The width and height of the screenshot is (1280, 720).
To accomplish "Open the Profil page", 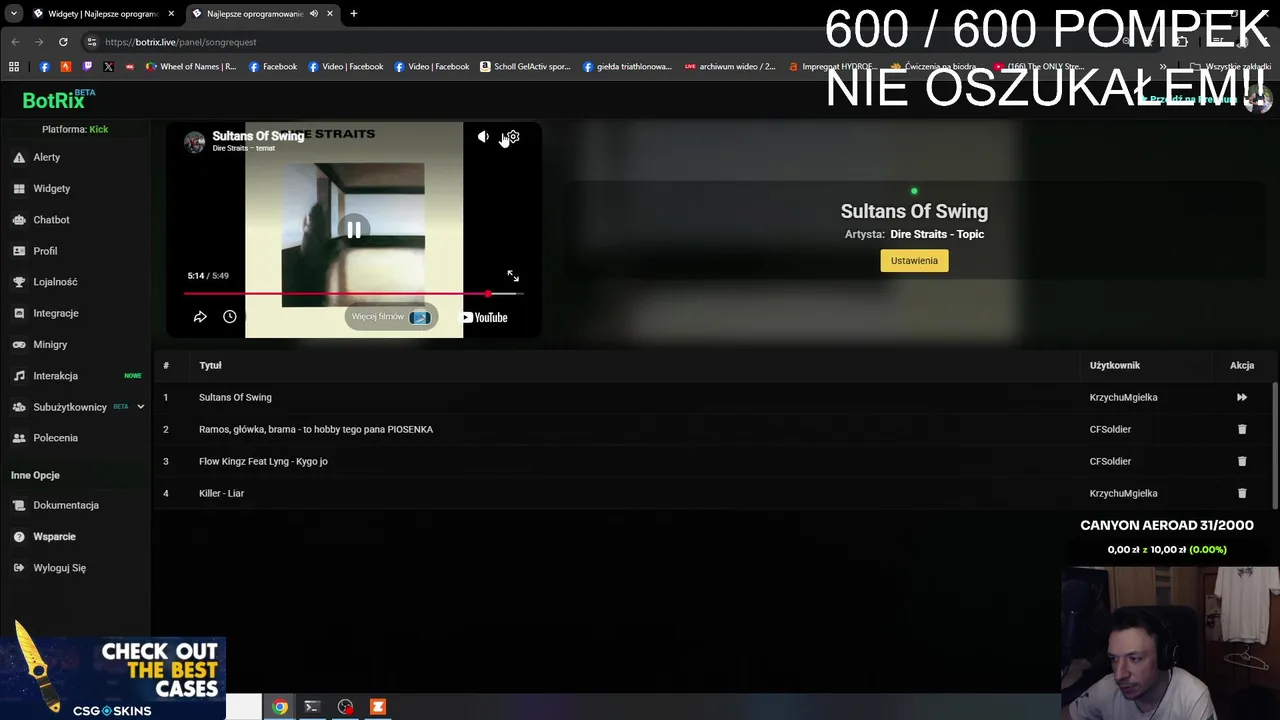I will point(45,251).
